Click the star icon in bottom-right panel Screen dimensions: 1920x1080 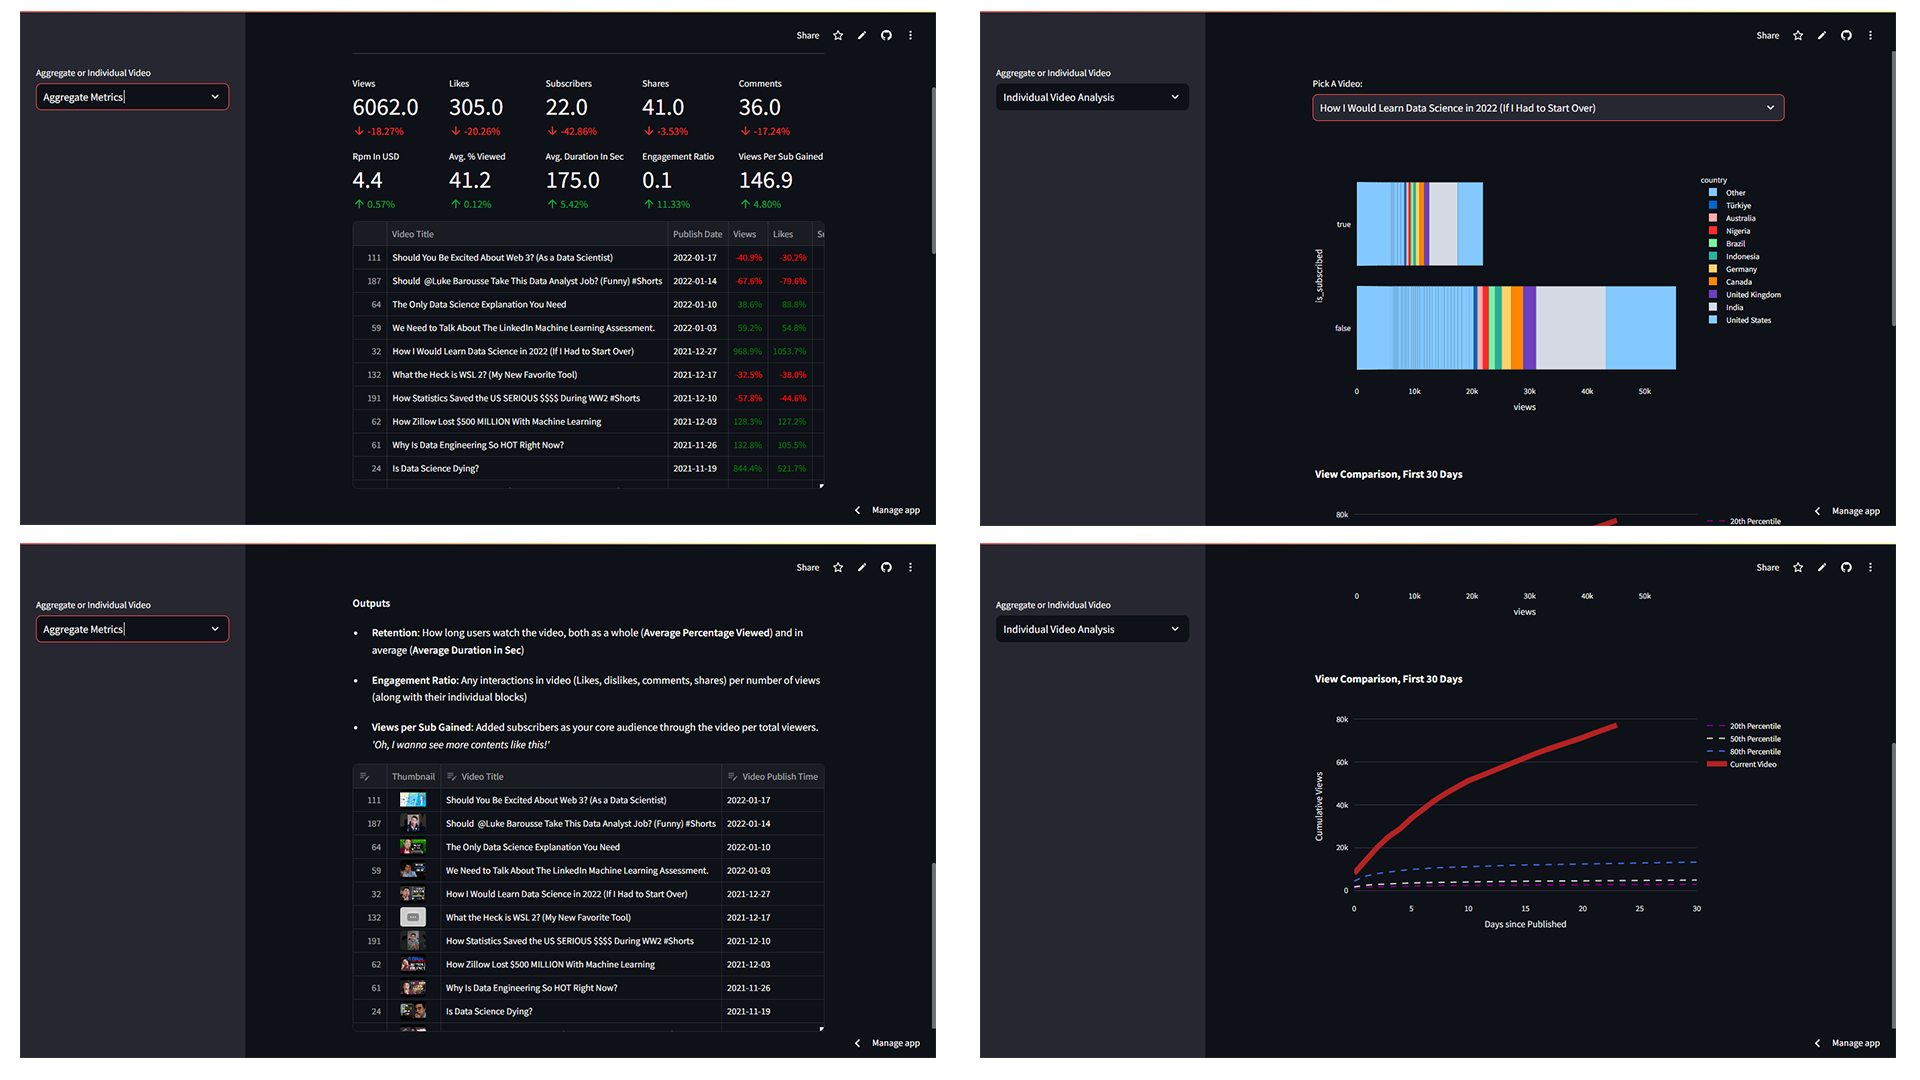tap(1798, 568)
